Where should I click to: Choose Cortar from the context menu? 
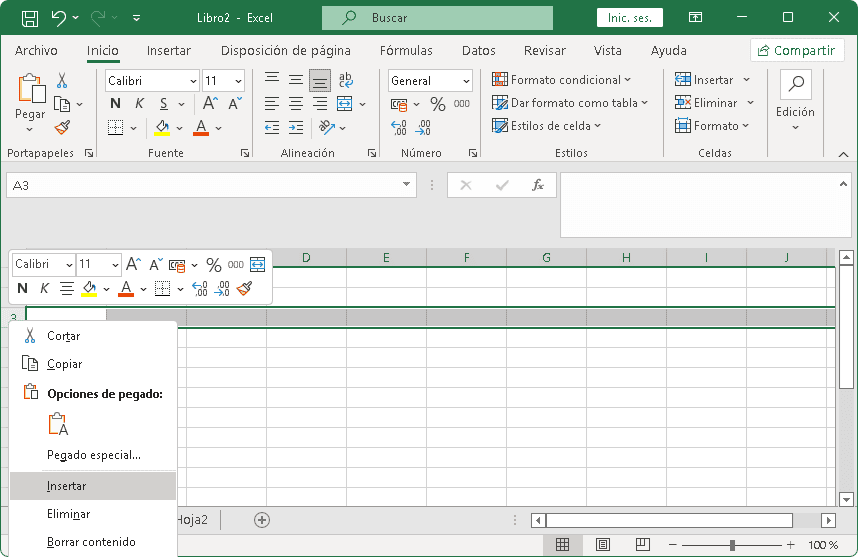coord(93,336)
